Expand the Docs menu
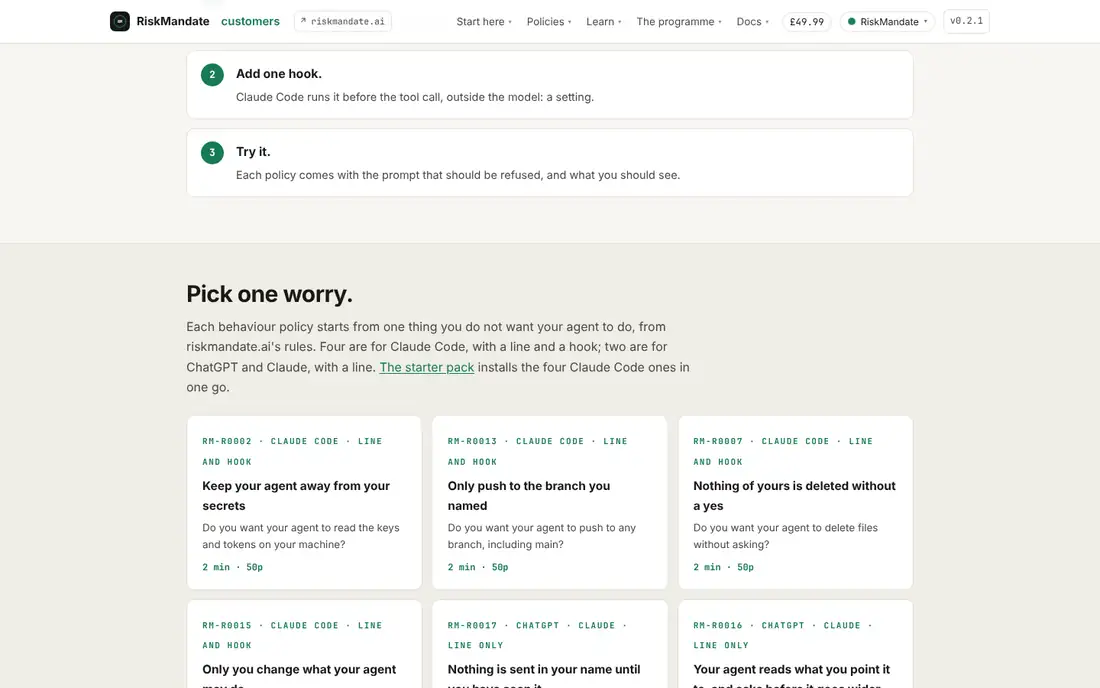This screenshot has height=688, width=1100. click(753, 22)
